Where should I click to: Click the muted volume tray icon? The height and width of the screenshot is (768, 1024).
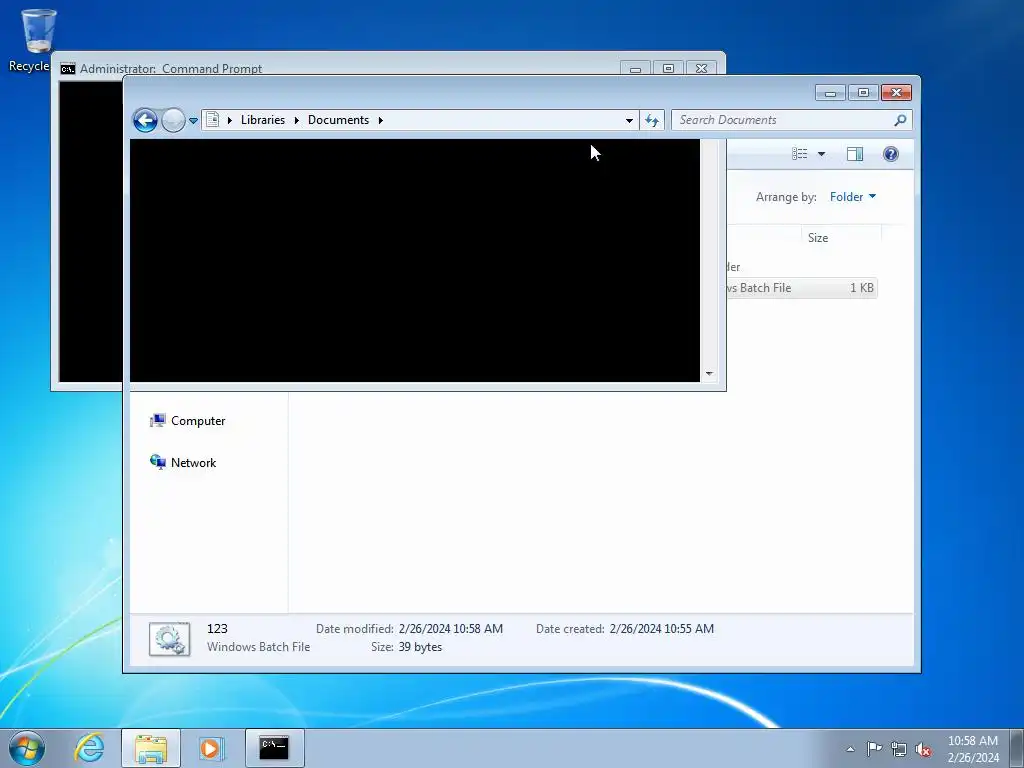(x=923, y=749)
